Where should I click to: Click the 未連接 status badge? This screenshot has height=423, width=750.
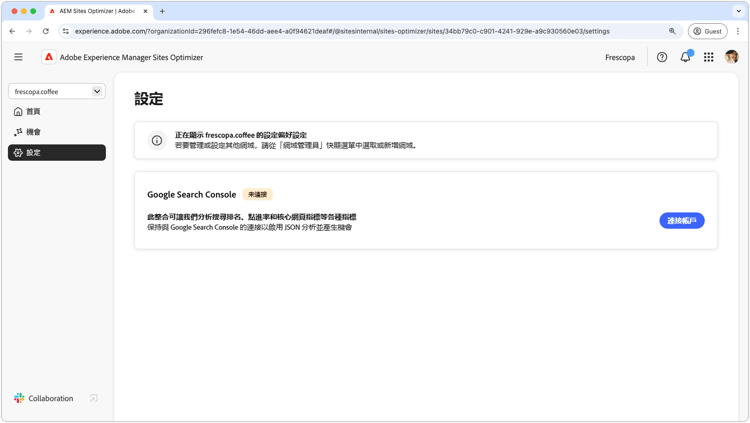point(257,194)
